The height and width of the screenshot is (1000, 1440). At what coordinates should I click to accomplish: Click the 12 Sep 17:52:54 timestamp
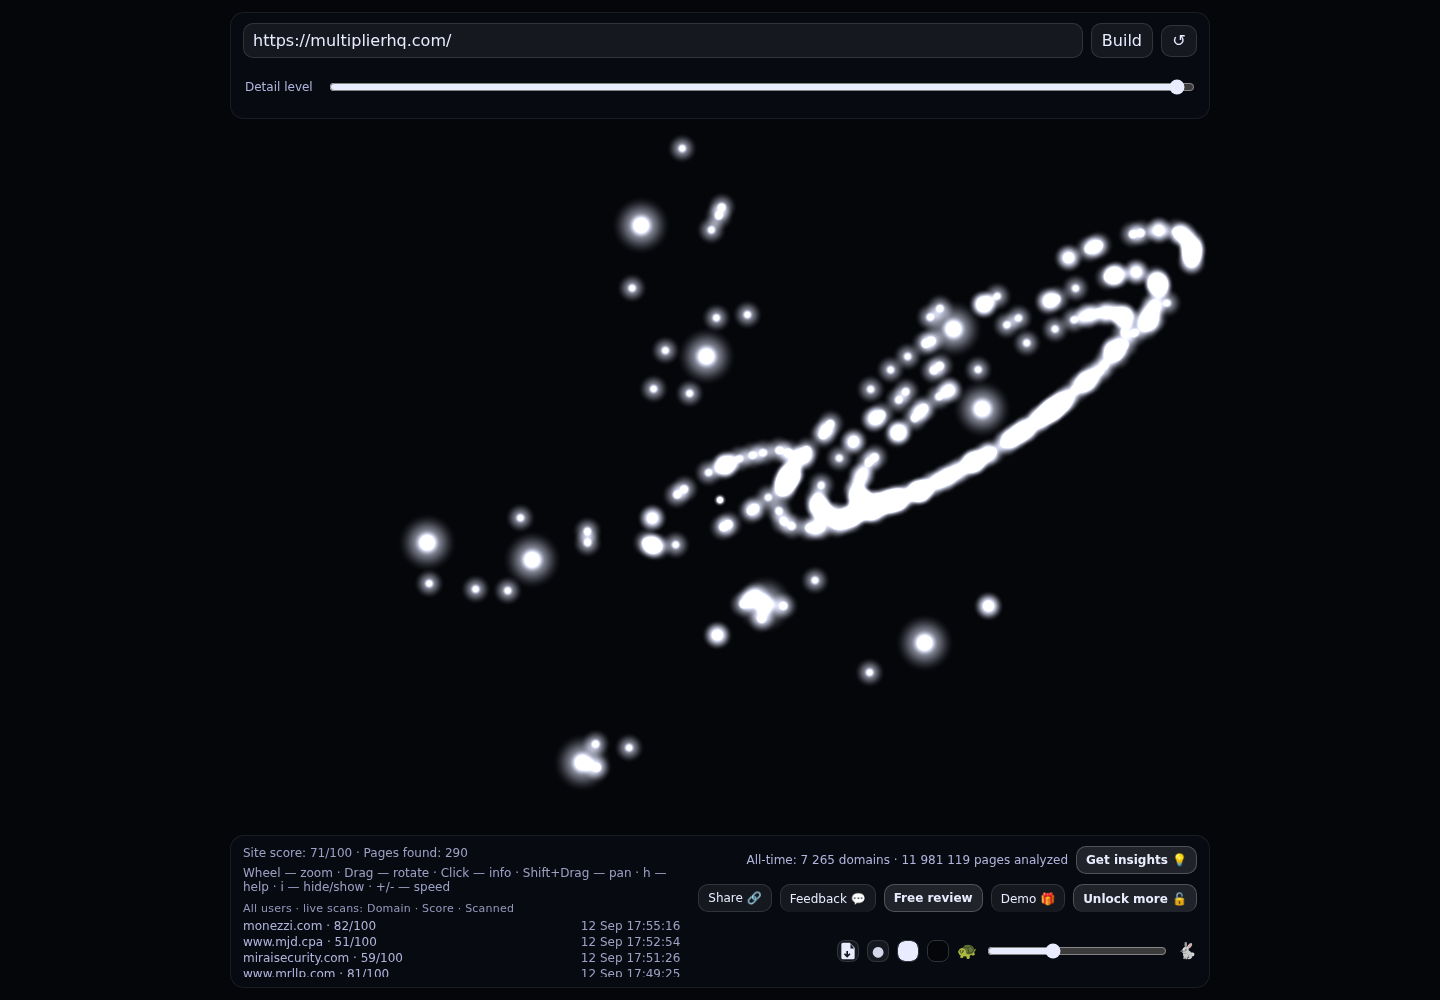click(x=630, y=942)
